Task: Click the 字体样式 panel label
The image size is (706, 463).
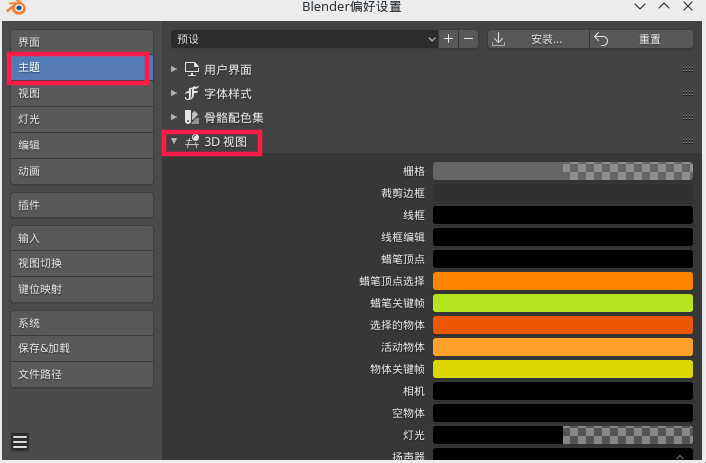Action: point(228,94)
